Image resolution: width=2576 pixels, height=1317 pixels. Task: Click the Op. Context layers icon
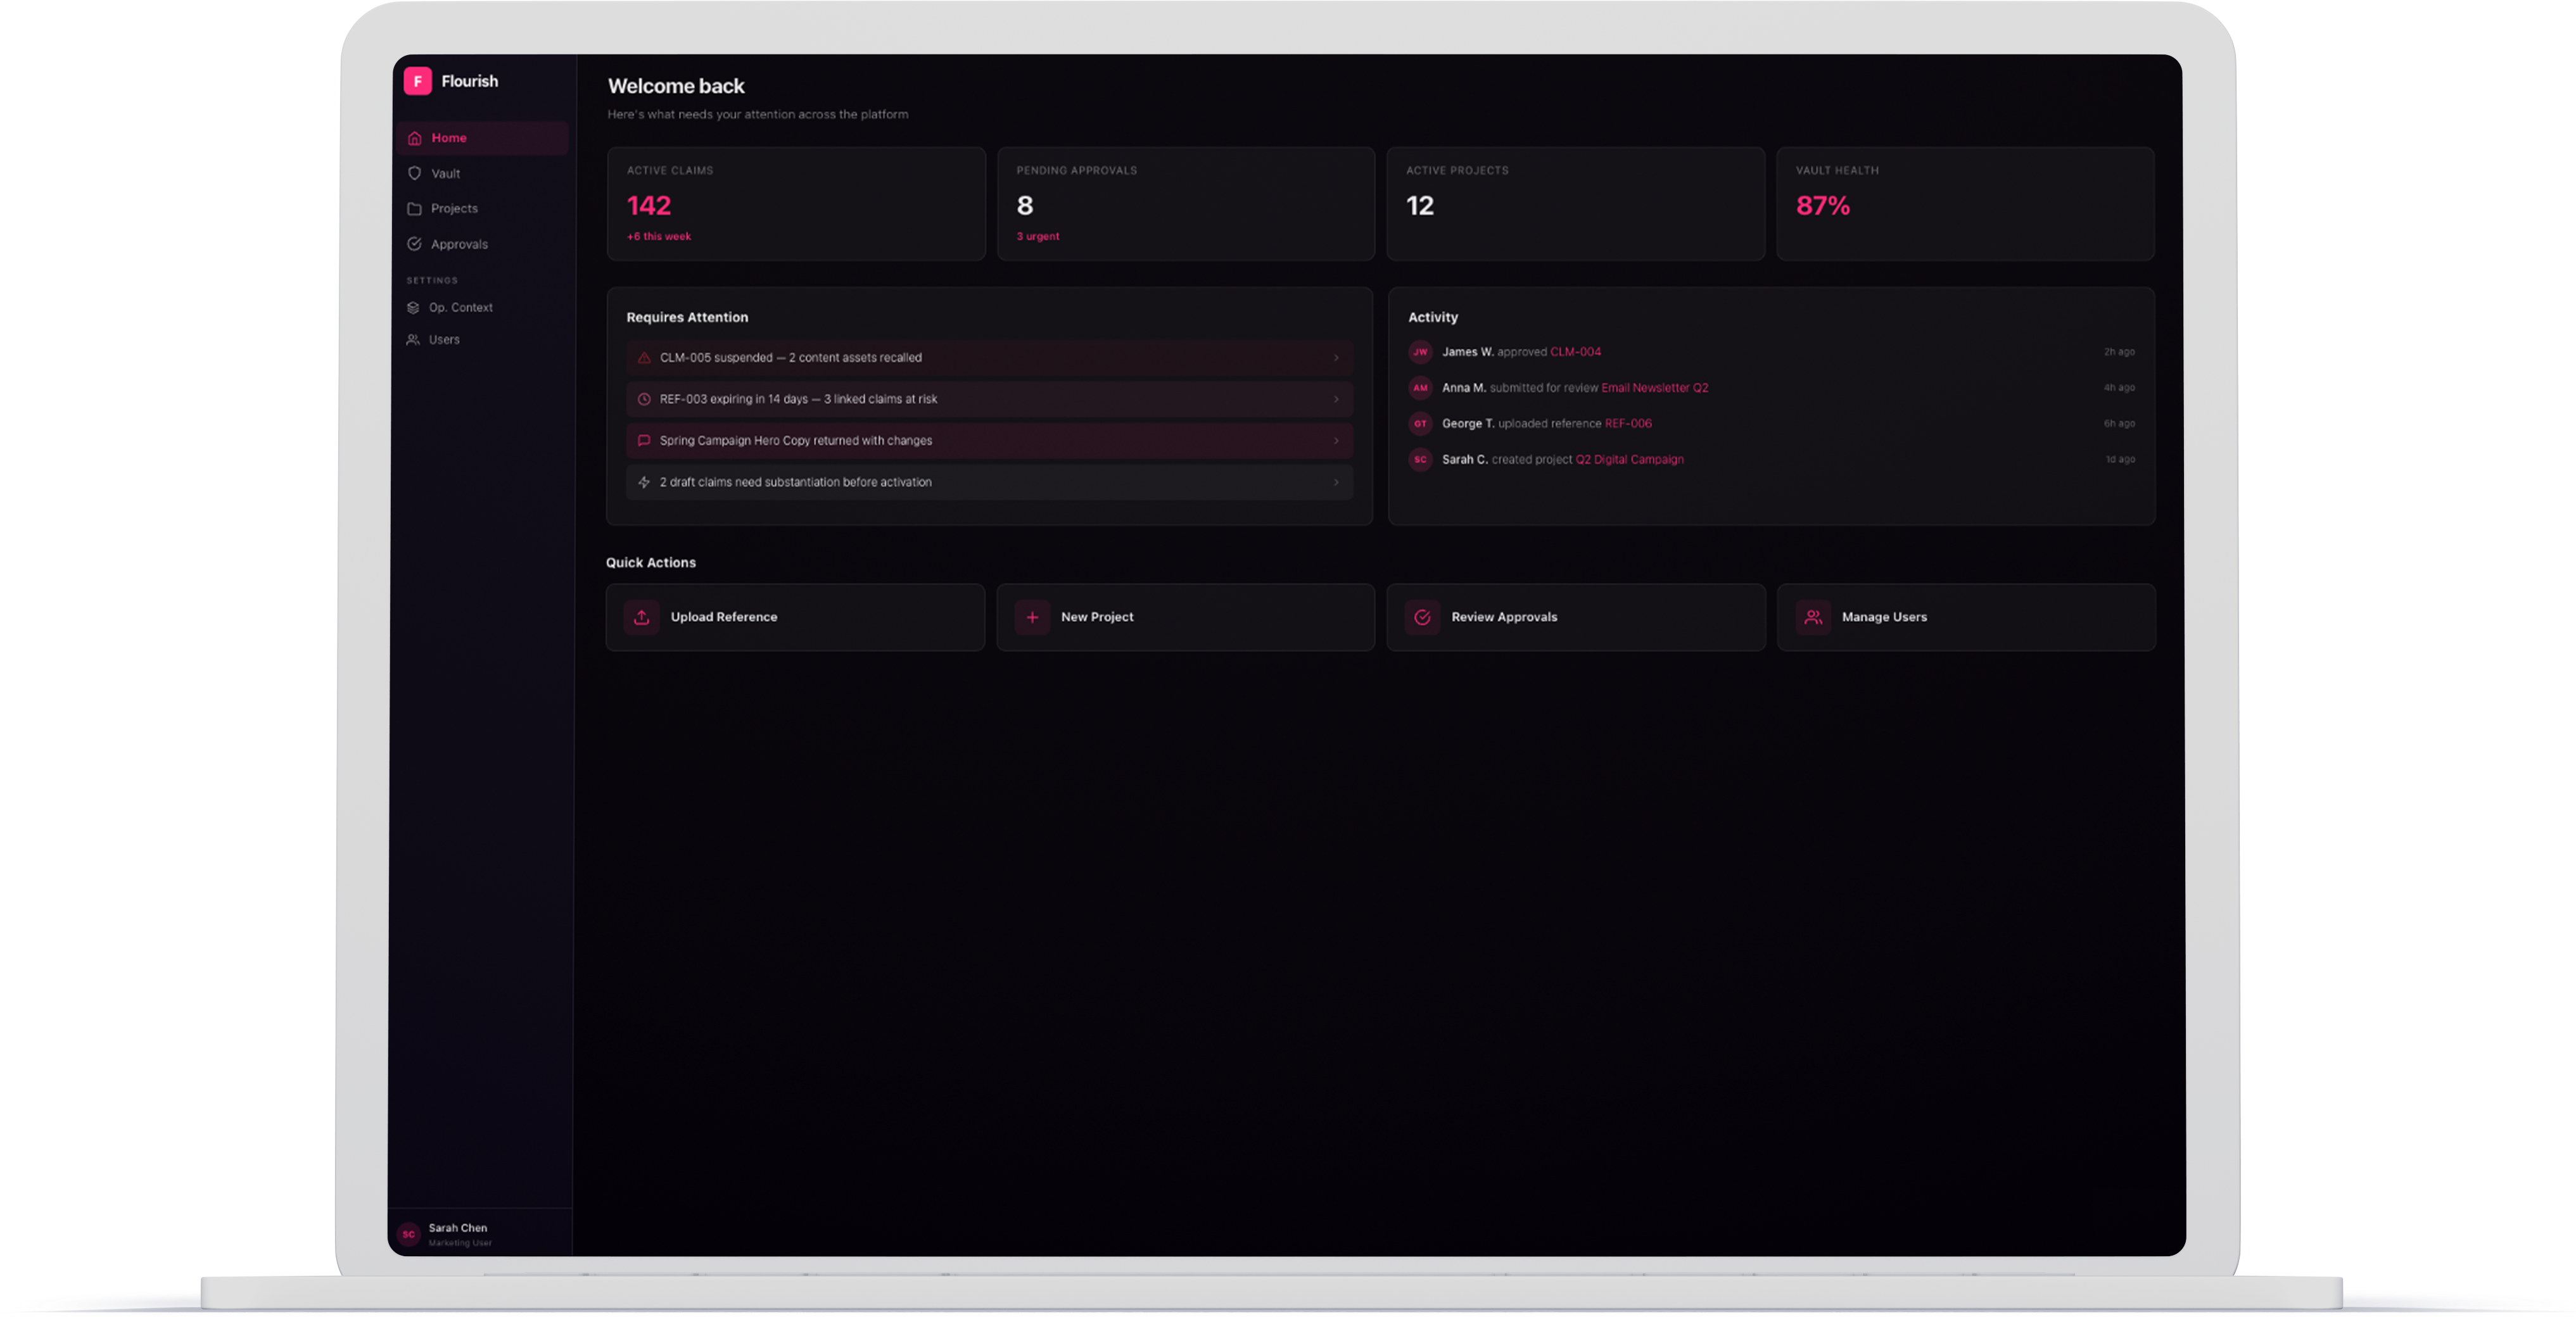click(x=413, y=307)
